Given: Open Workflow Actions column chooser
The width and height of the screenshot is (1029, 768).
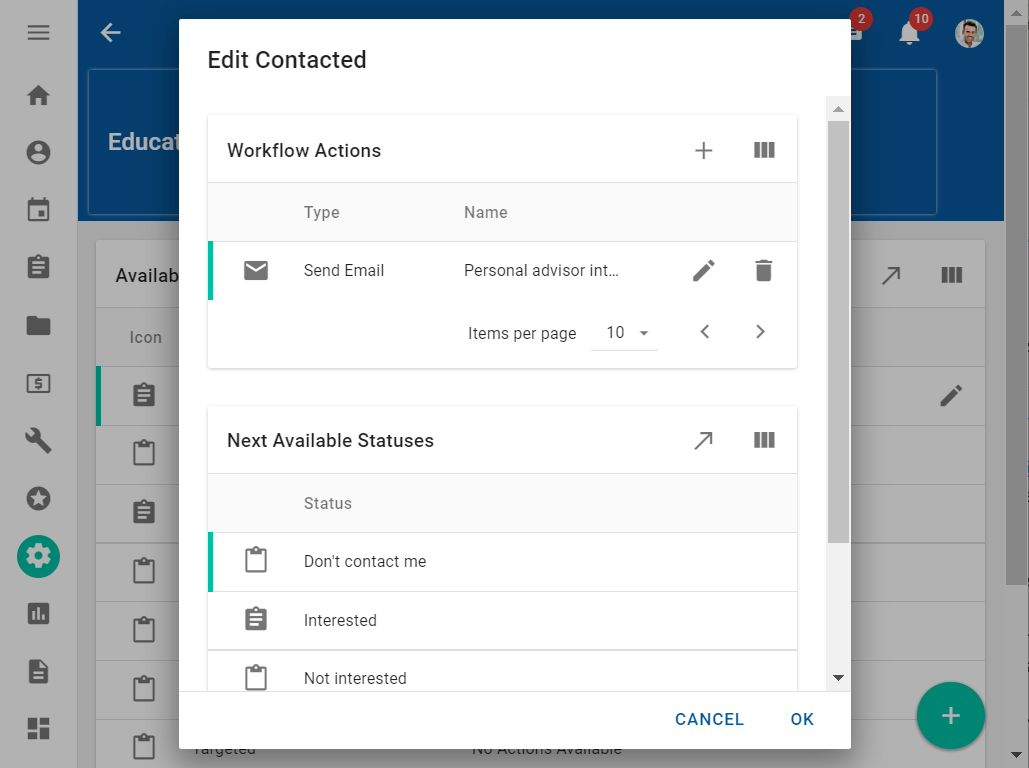Looking at the screenshot, I should (x=764, y=151).
